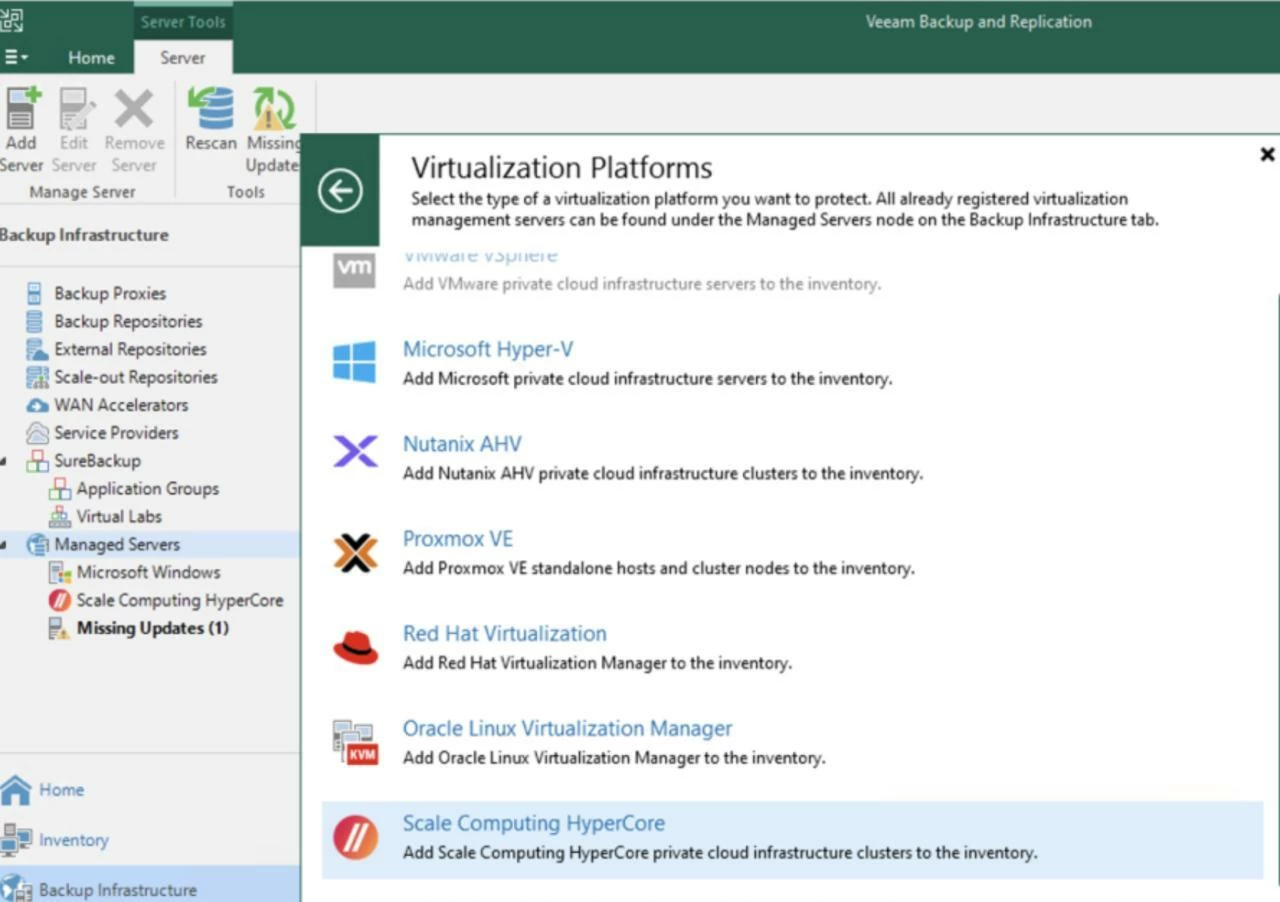The width and height of the screenshot is (1280, 902).
Task: Click the Scale-out Repositories tree icon
Action: tap(37, 377)
